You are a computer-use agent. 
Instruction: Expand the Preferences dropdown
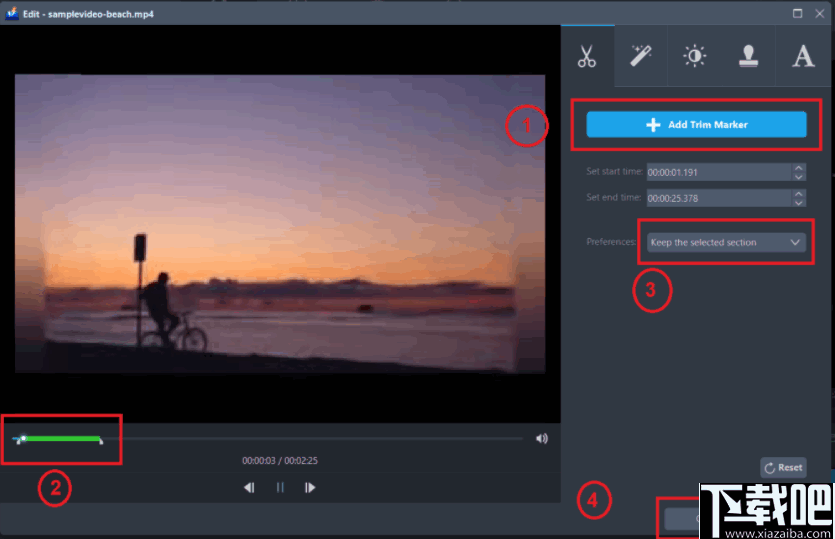pyautogui.click(x=726, y=242)
